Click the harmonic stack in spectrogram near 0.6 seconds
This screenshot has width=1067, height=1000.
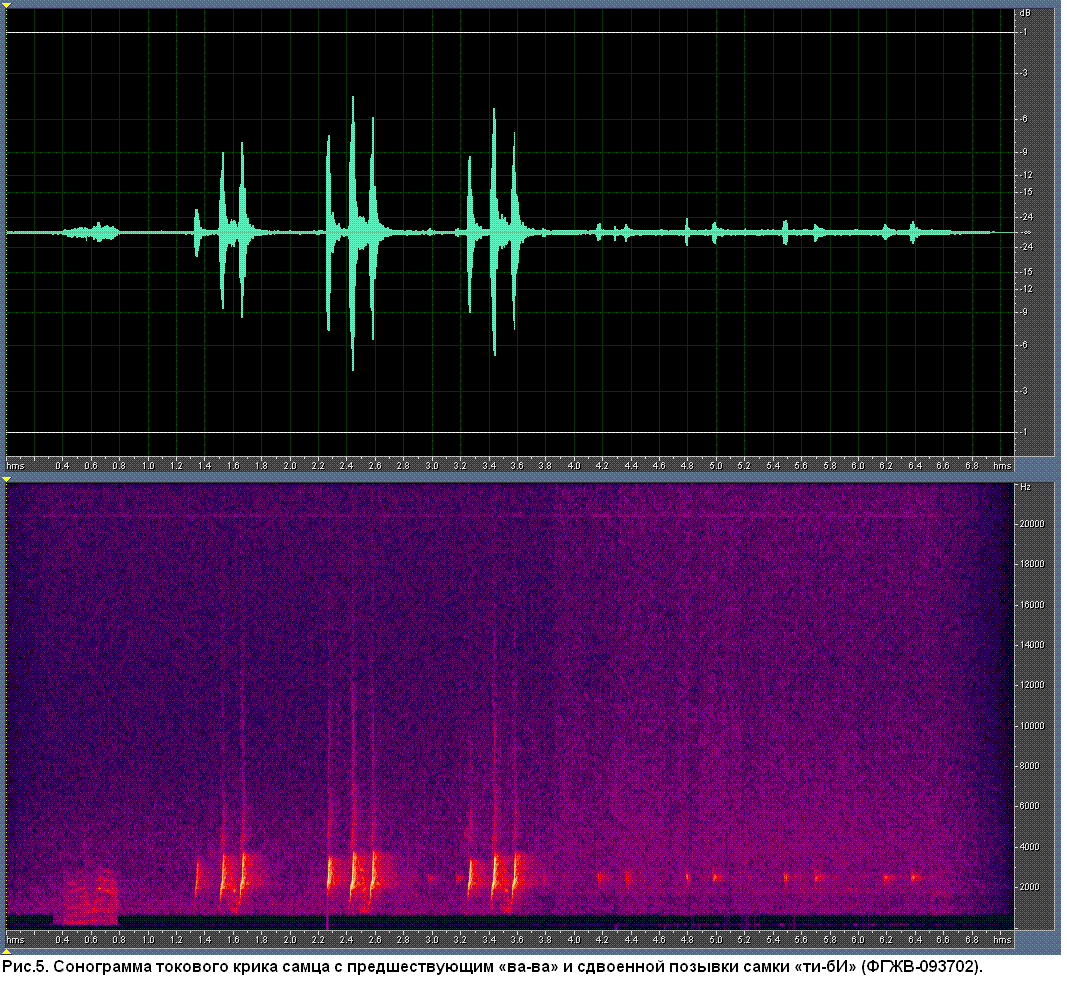(92, 897)
